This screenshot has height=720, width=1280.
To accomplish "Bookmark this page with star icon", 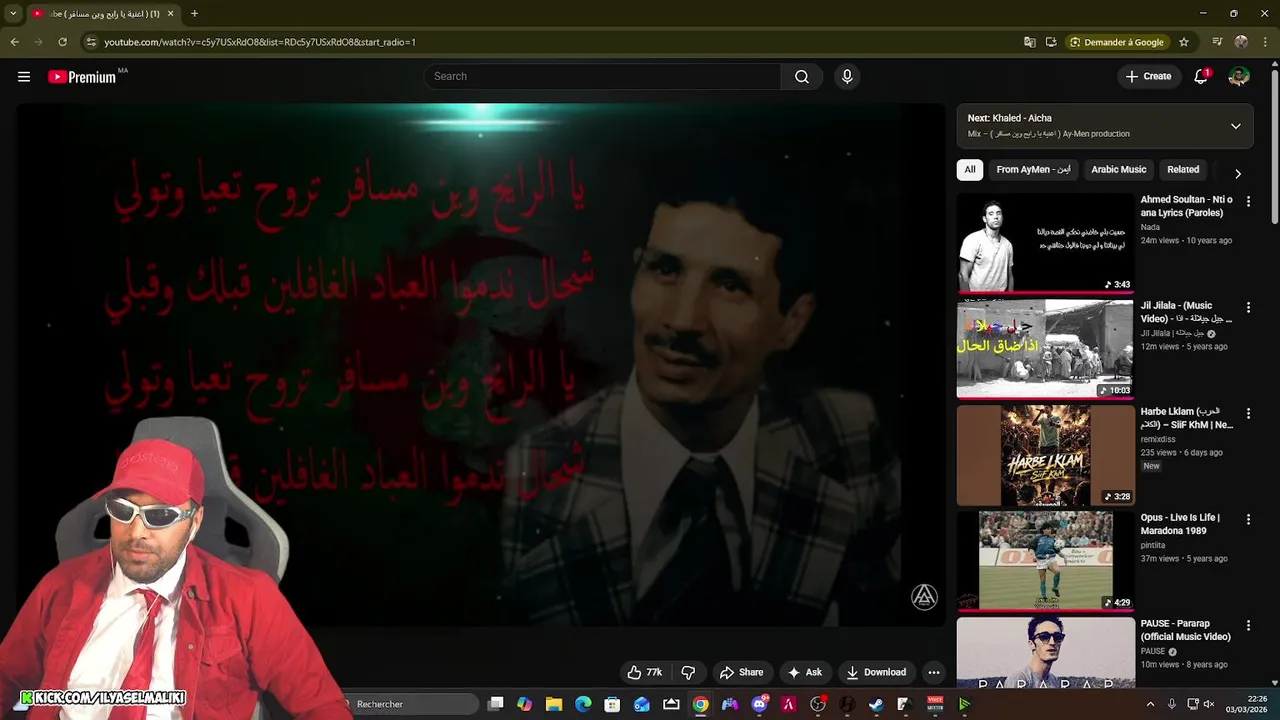I will tap(1184, 42).
